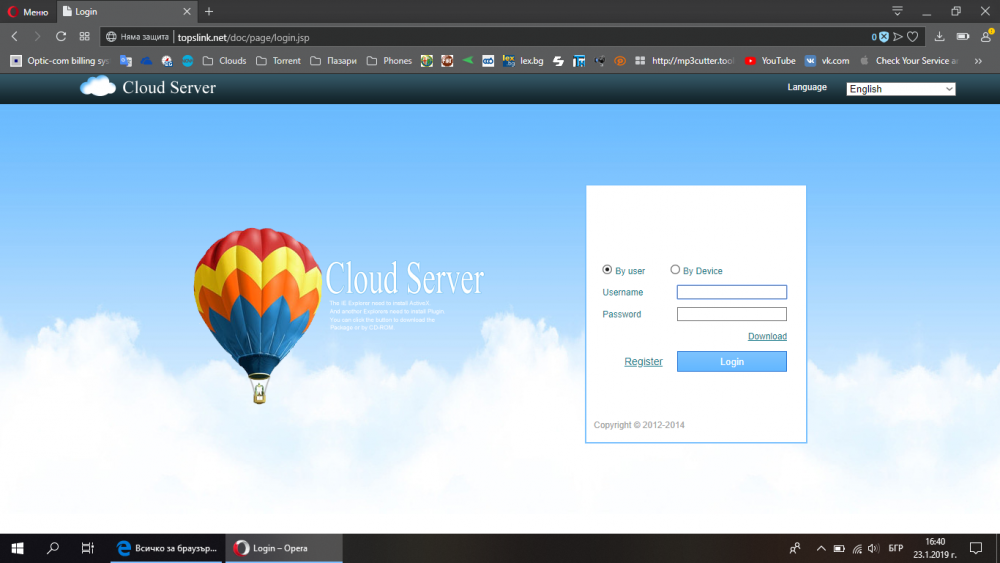Click the Cloud Server header logo
Screen dimensions: 1000x563
pos(148,87)
